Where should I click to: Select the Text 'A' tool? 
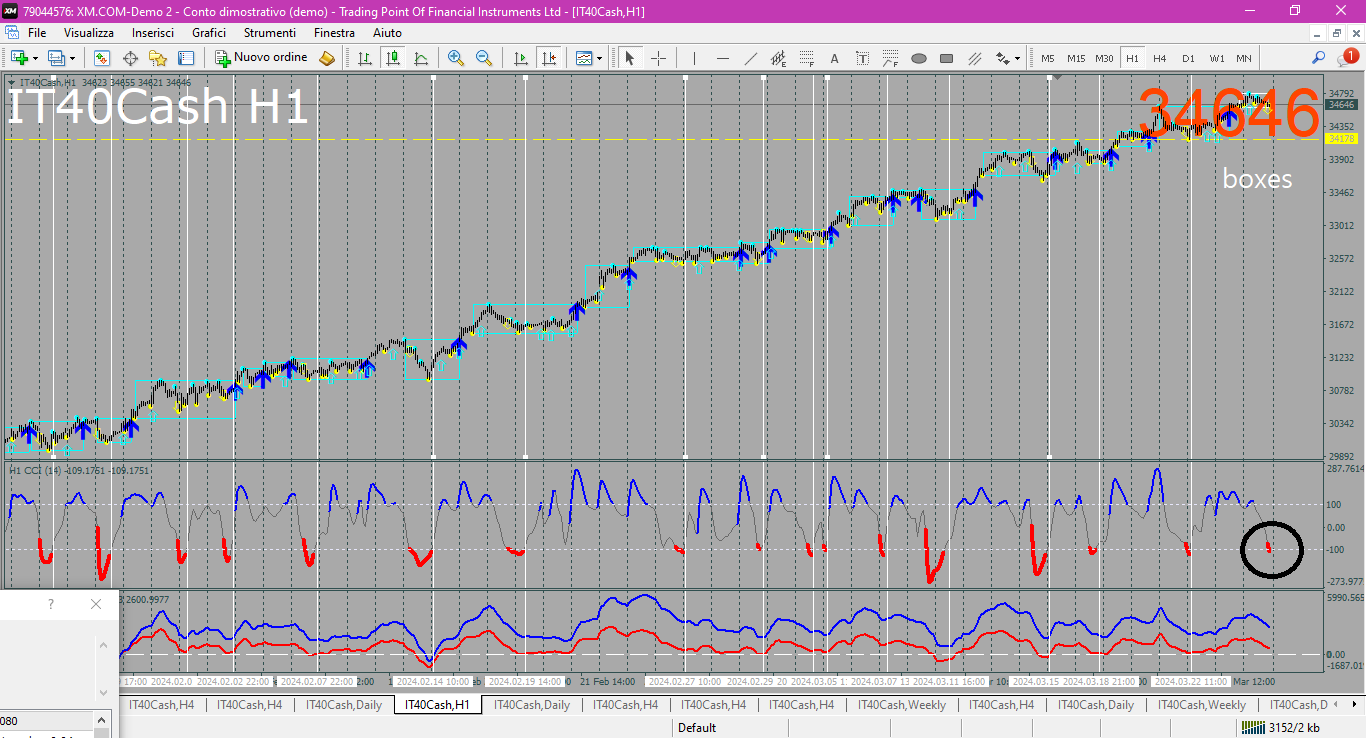pyautogui.click(x=834, y=58)
